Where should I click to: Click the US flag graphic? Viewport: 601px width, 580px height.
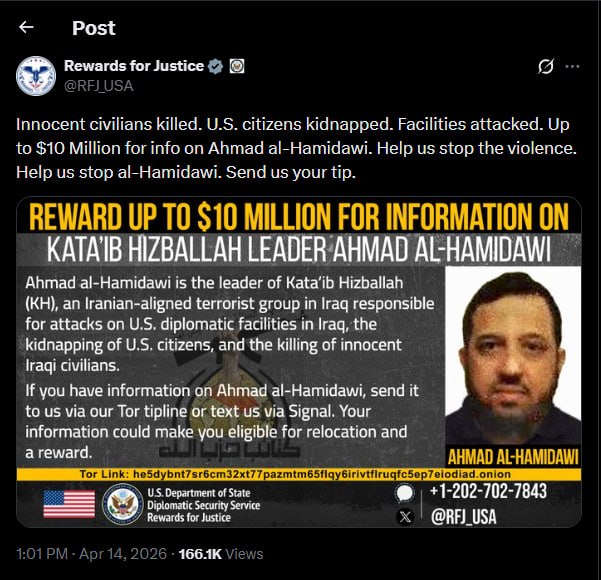pos(69,504)
